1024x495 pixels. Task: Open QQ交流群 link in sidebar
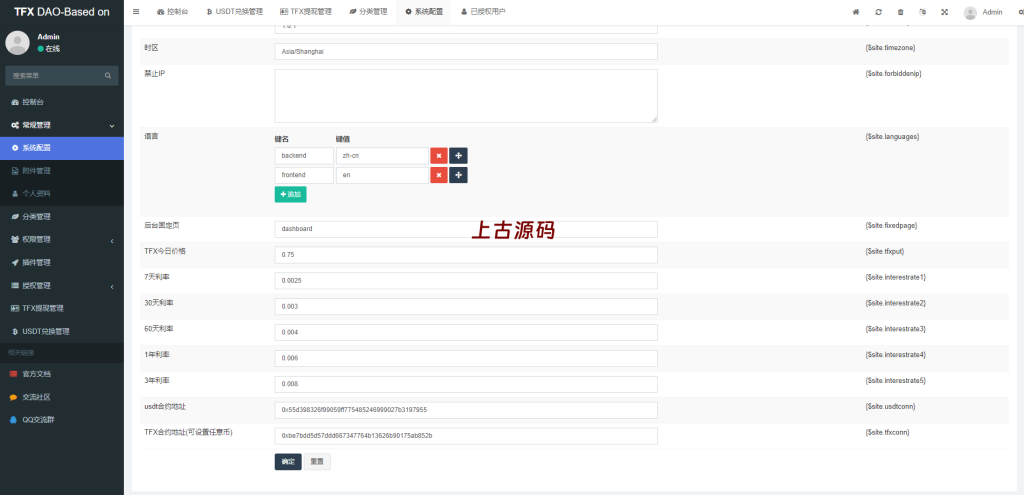pos(62,420)
